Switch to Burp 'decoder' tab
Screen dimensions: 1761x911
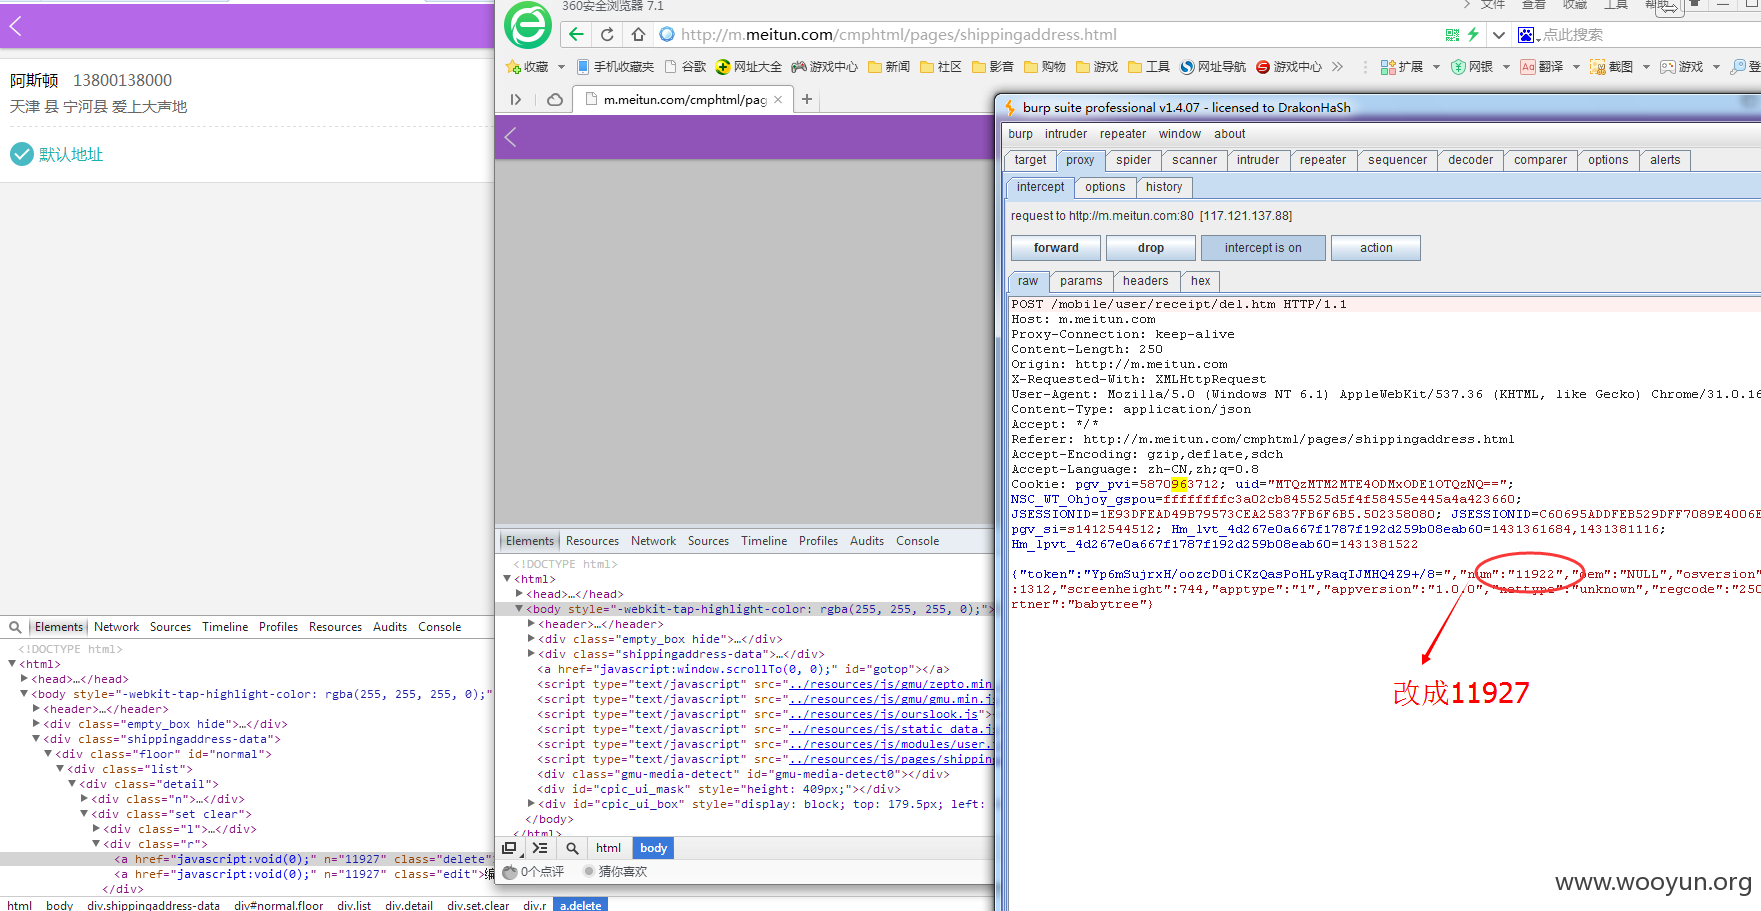point(1470,160)
